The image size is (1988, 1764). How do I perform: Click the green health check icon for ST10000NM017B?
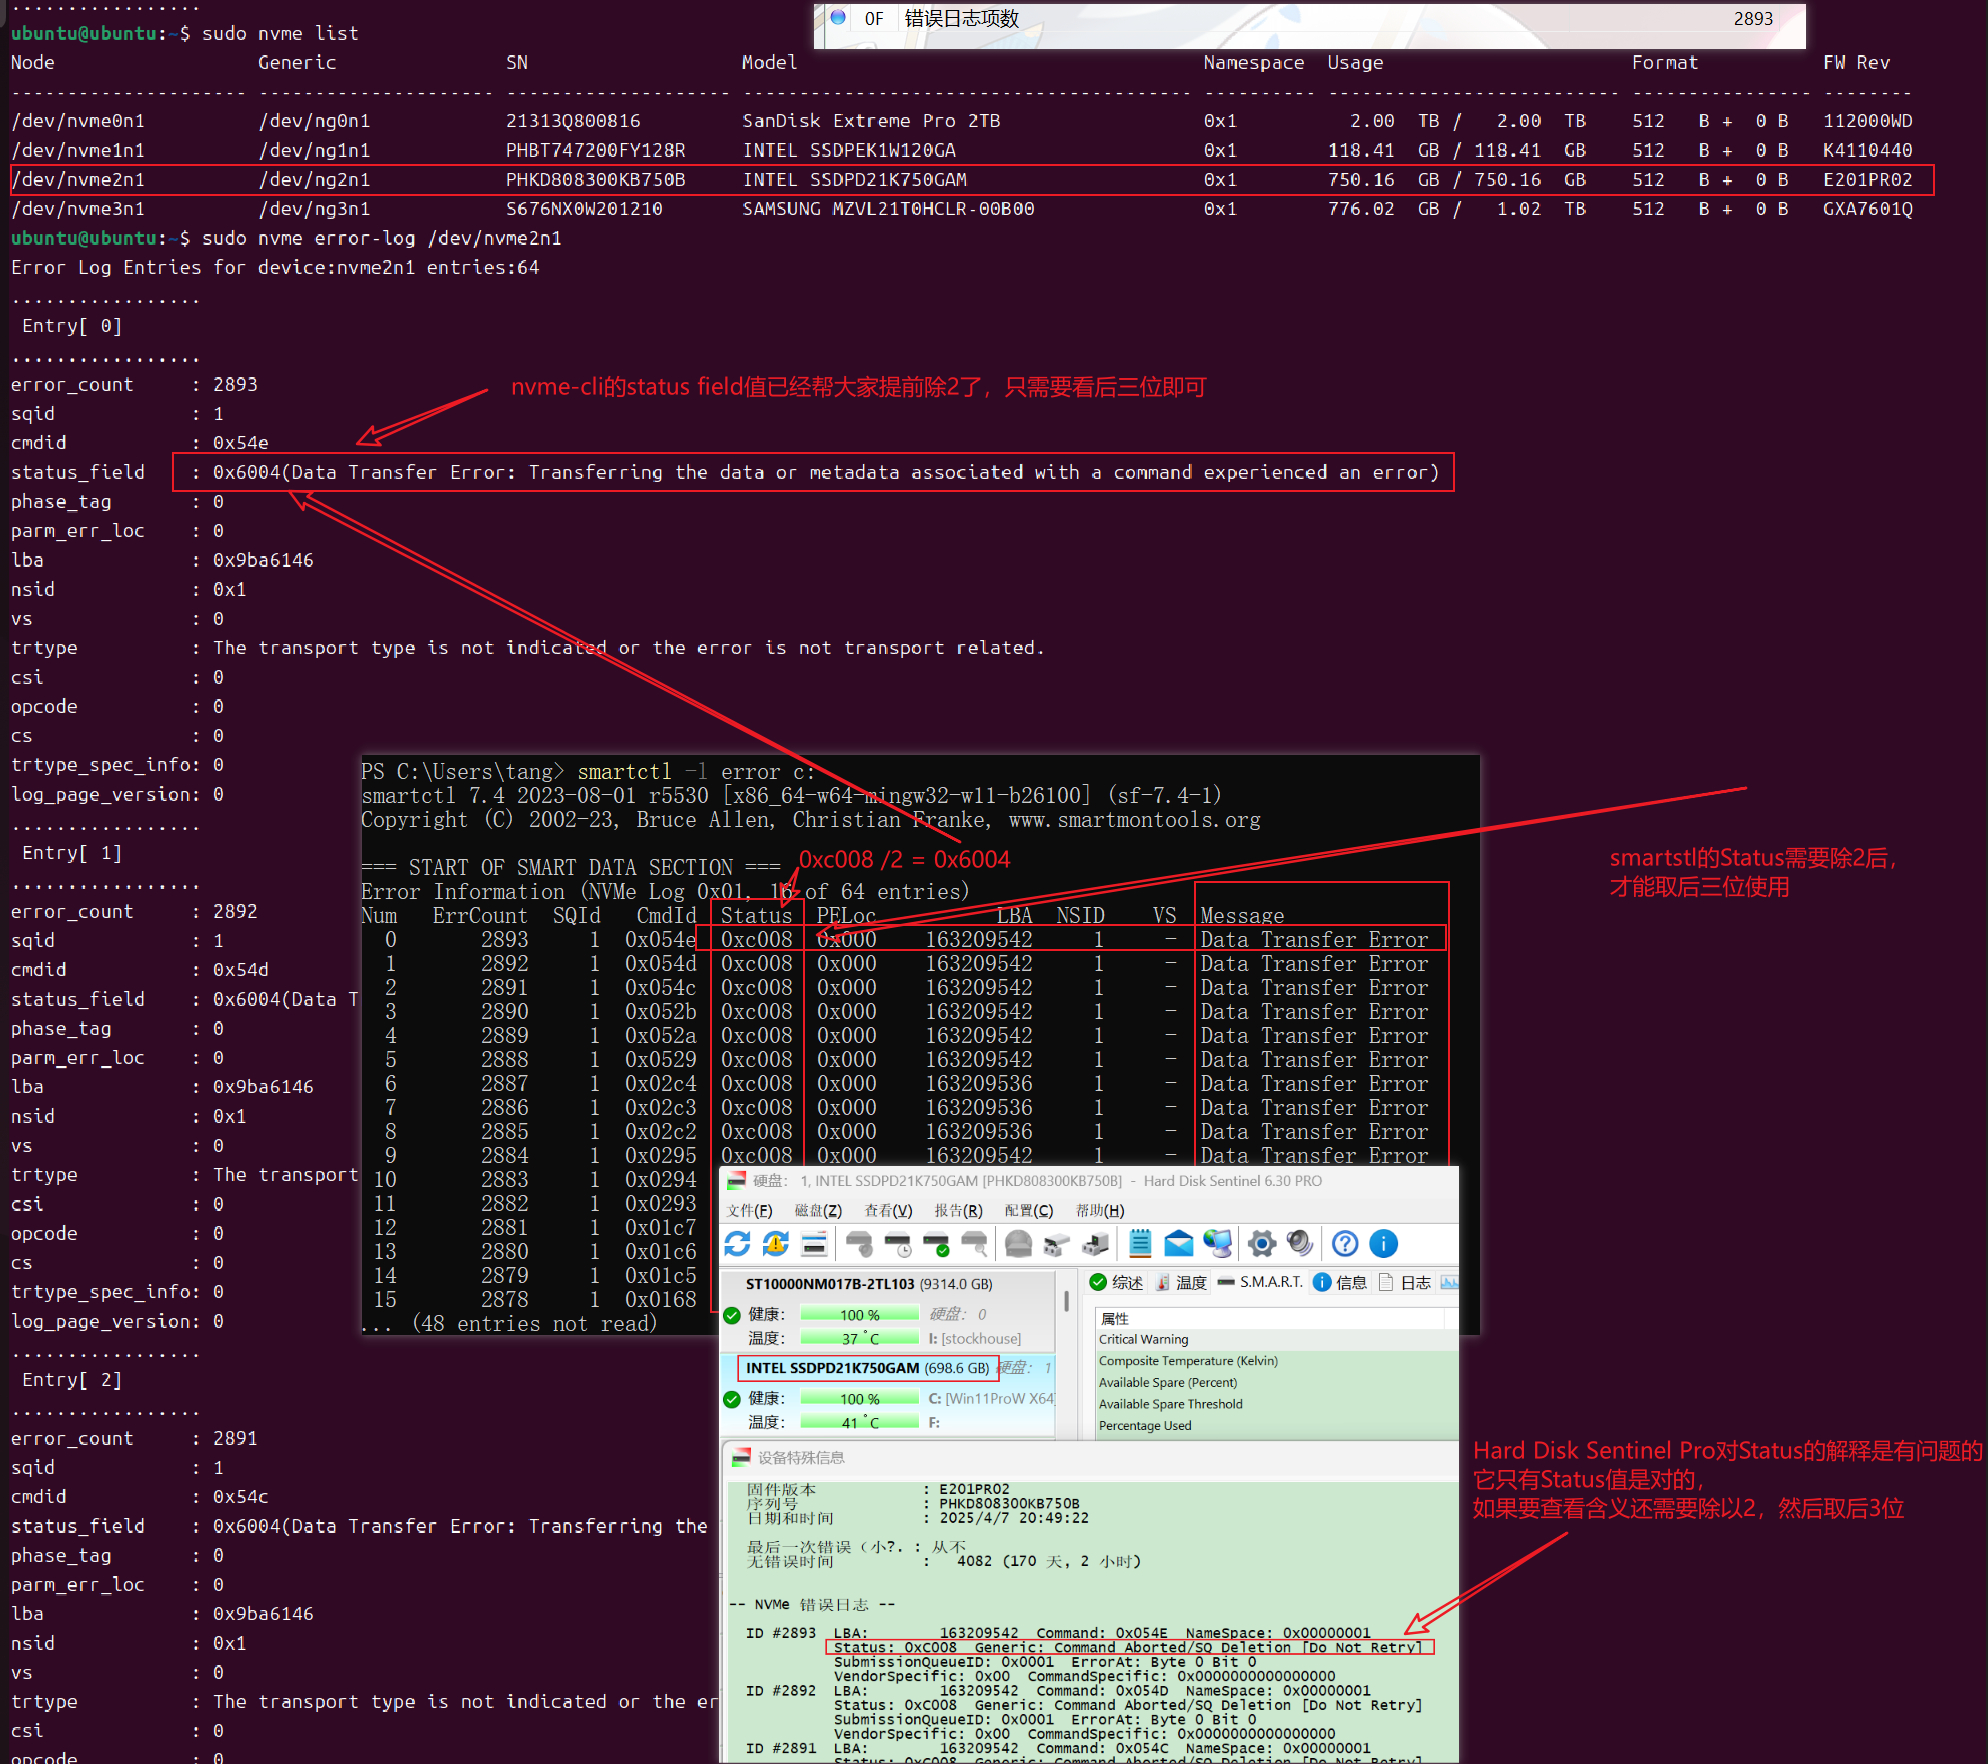pos(732,1315)
